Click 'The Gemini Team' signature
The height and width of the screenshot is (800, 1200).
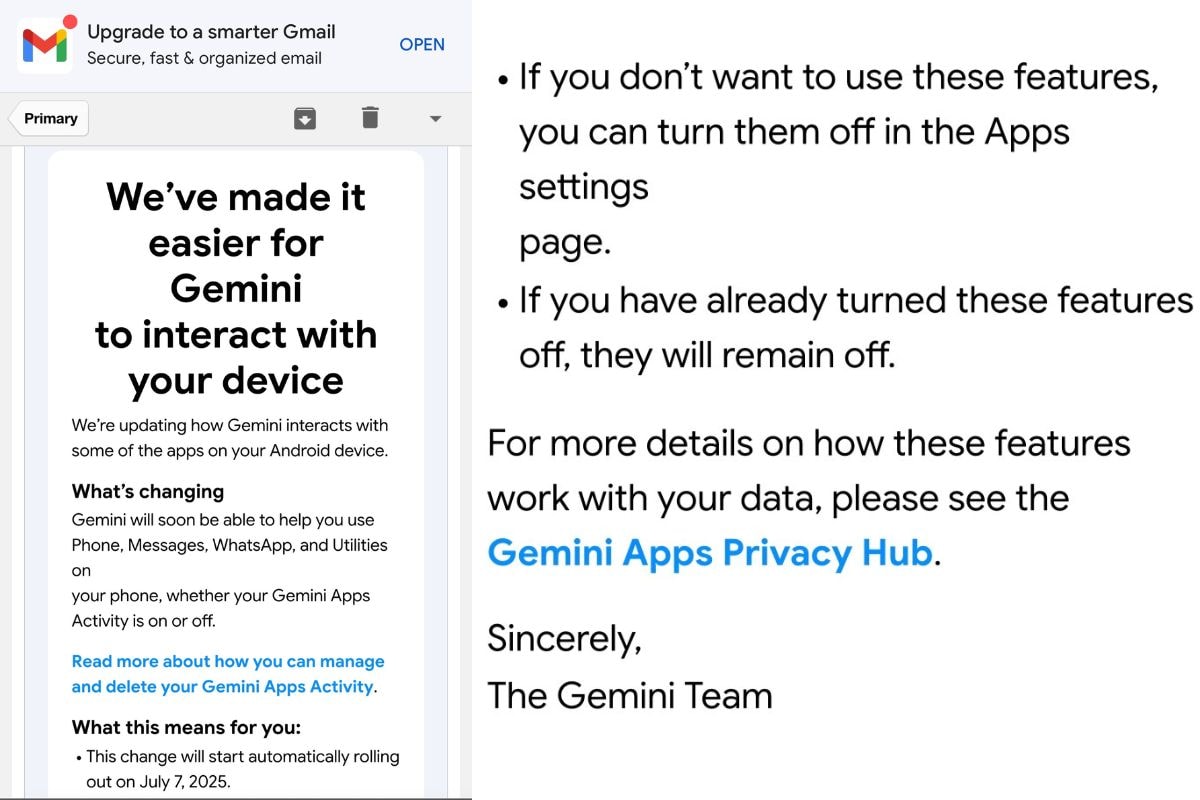point(629,695)
